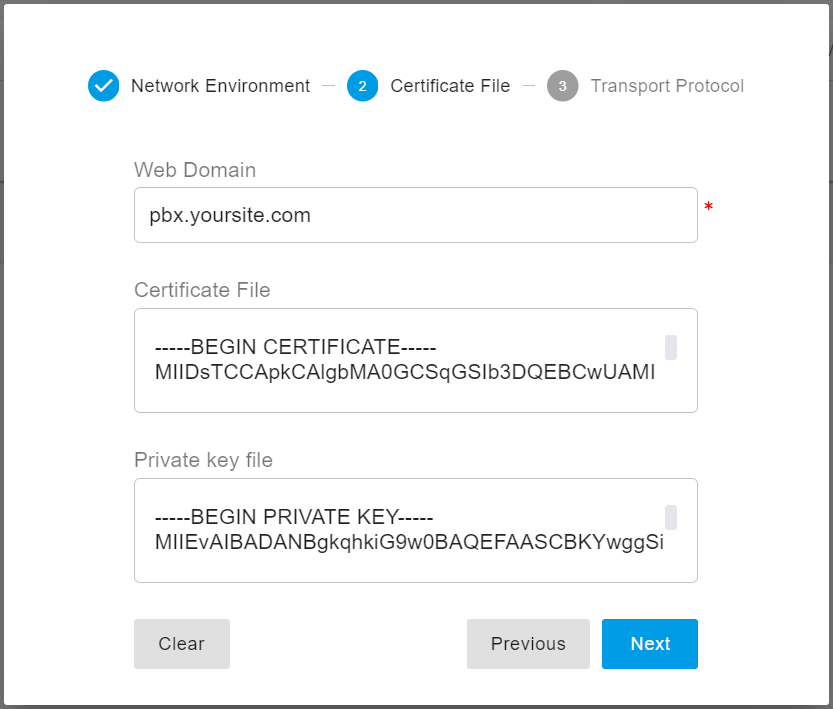This screenshot has height=709, width=833.
Task: Go to the Previous step
Action: (x=528, y=644)
